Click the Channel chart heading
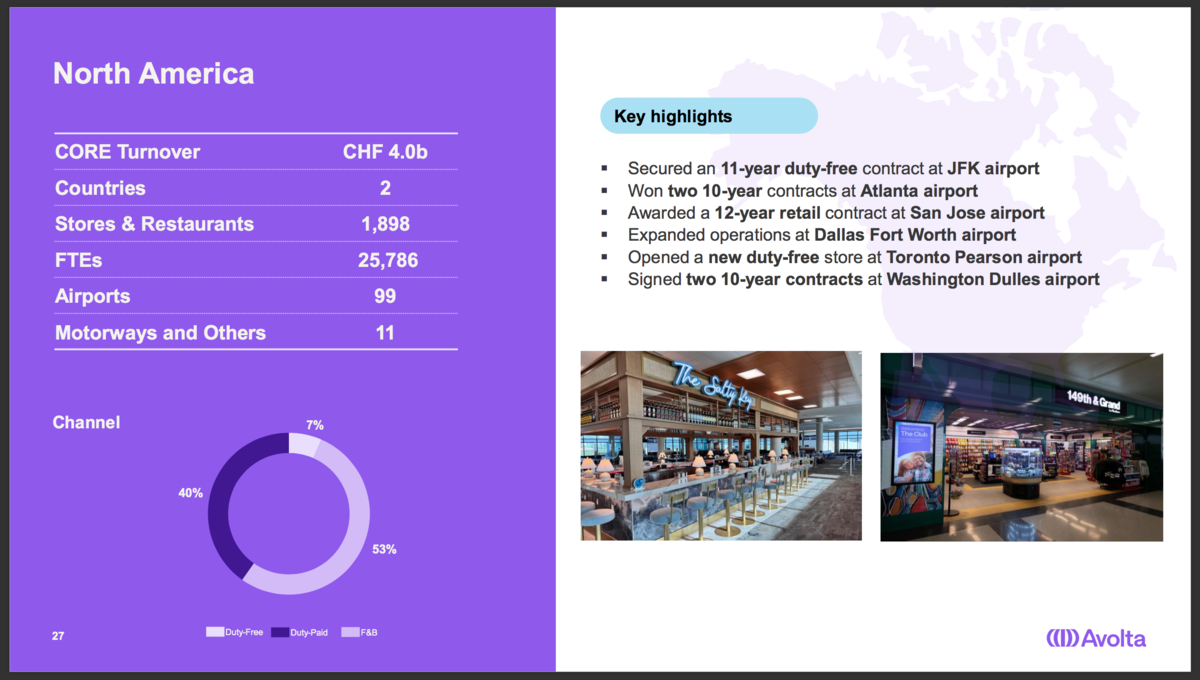The width and height of the screenshot is (1200, 680). tap(86, 422)
